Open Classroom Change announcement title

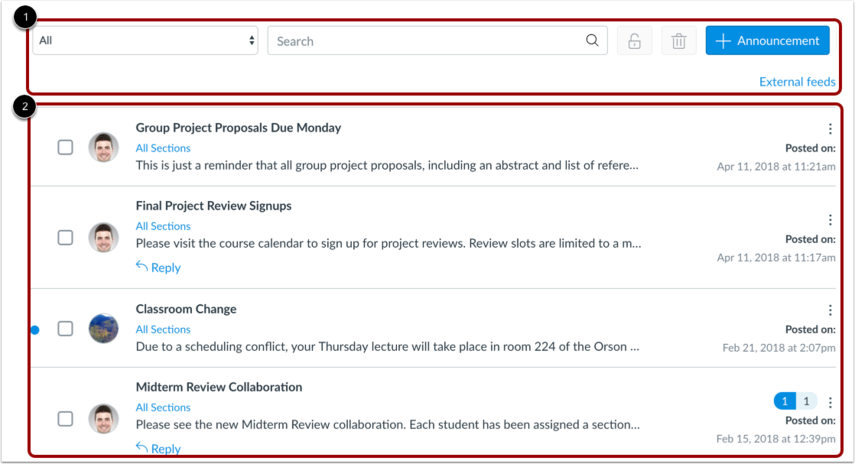pos(186,309)
